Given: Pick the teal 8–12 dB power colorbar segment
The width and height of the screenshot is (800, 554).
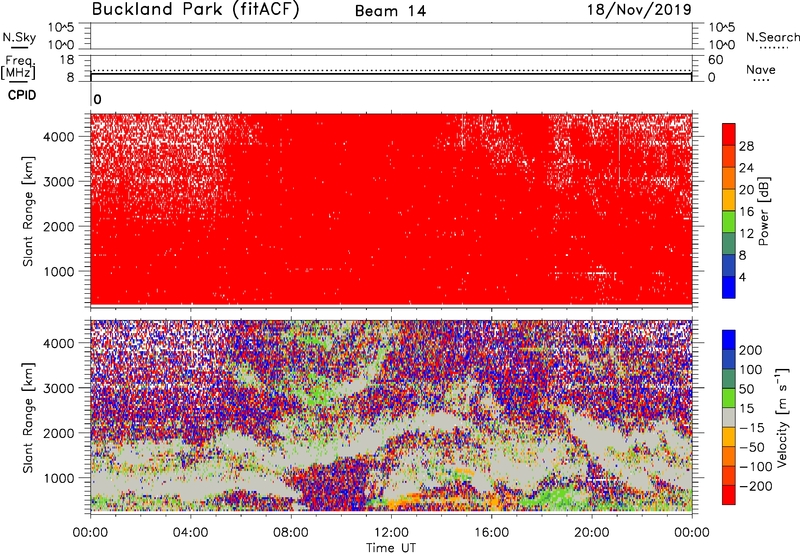Looking at the screenshot, I should coord(729,244).
